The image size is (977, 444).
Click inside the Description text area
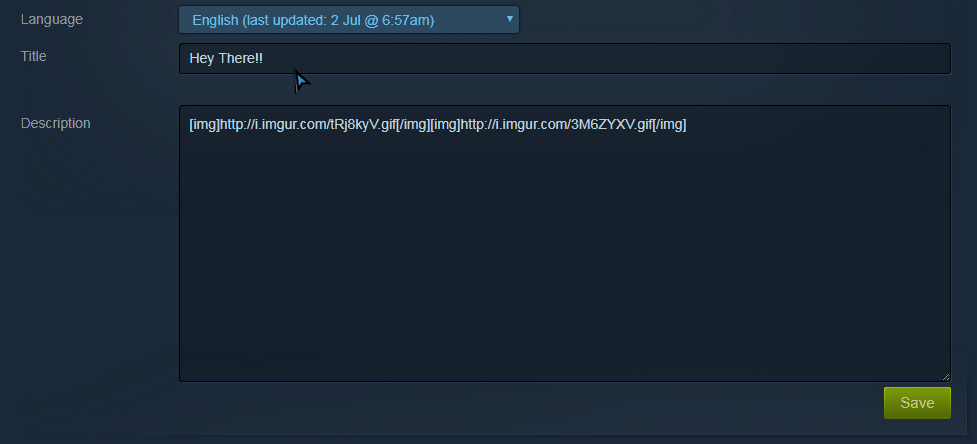coord(565,243)
